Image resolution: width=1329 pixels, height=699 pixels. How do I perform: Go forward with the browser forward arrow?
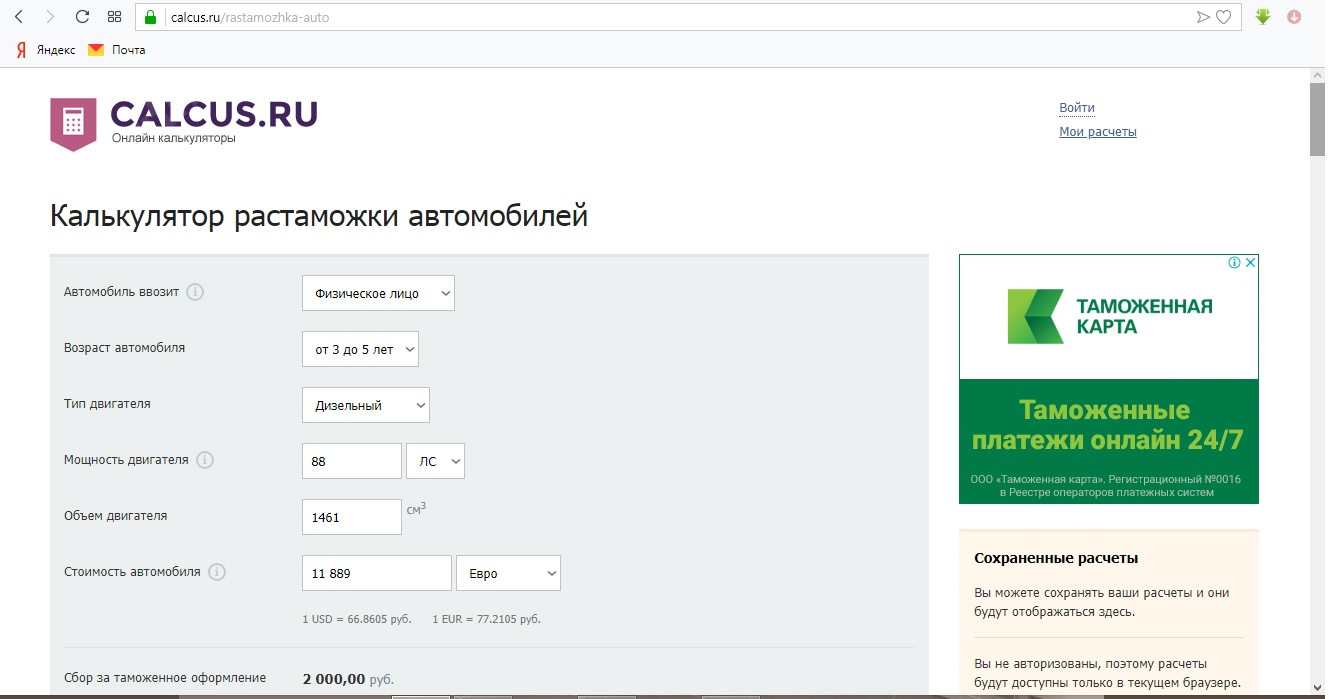click(51, 17)
